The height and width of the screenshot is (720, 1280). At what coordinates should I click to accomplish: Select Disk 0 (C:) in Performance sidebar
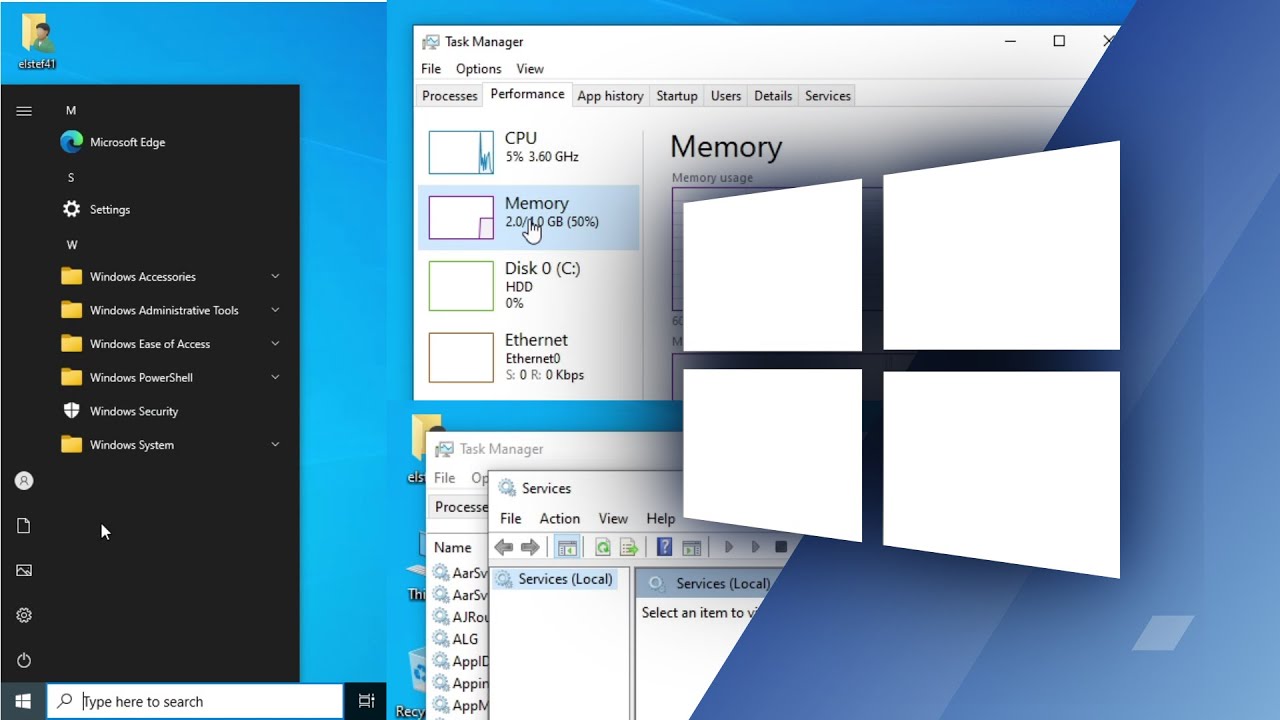(x=528, y=284)
